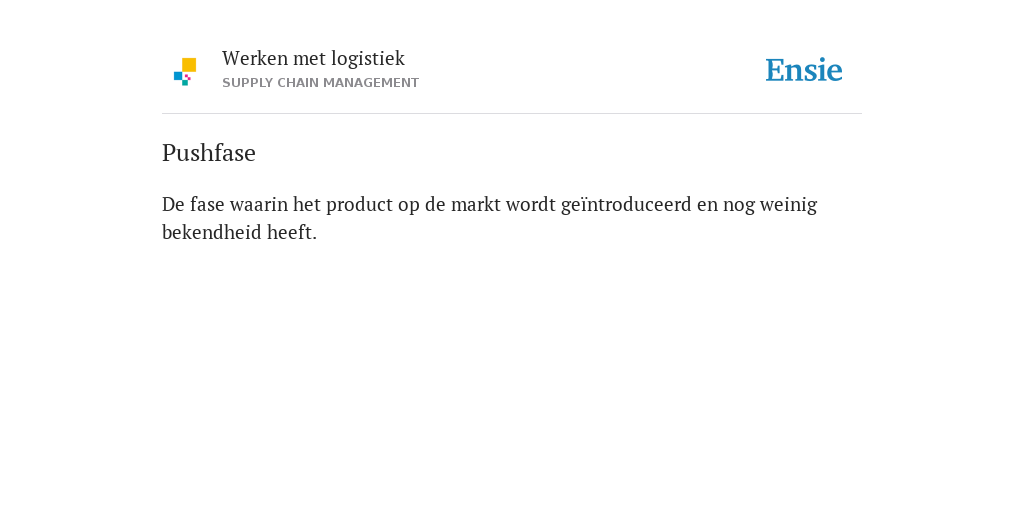The image size is (1024, 512).
Task: Click the word 'bekendheid' in the definition
Action: (x=212, y=232)
